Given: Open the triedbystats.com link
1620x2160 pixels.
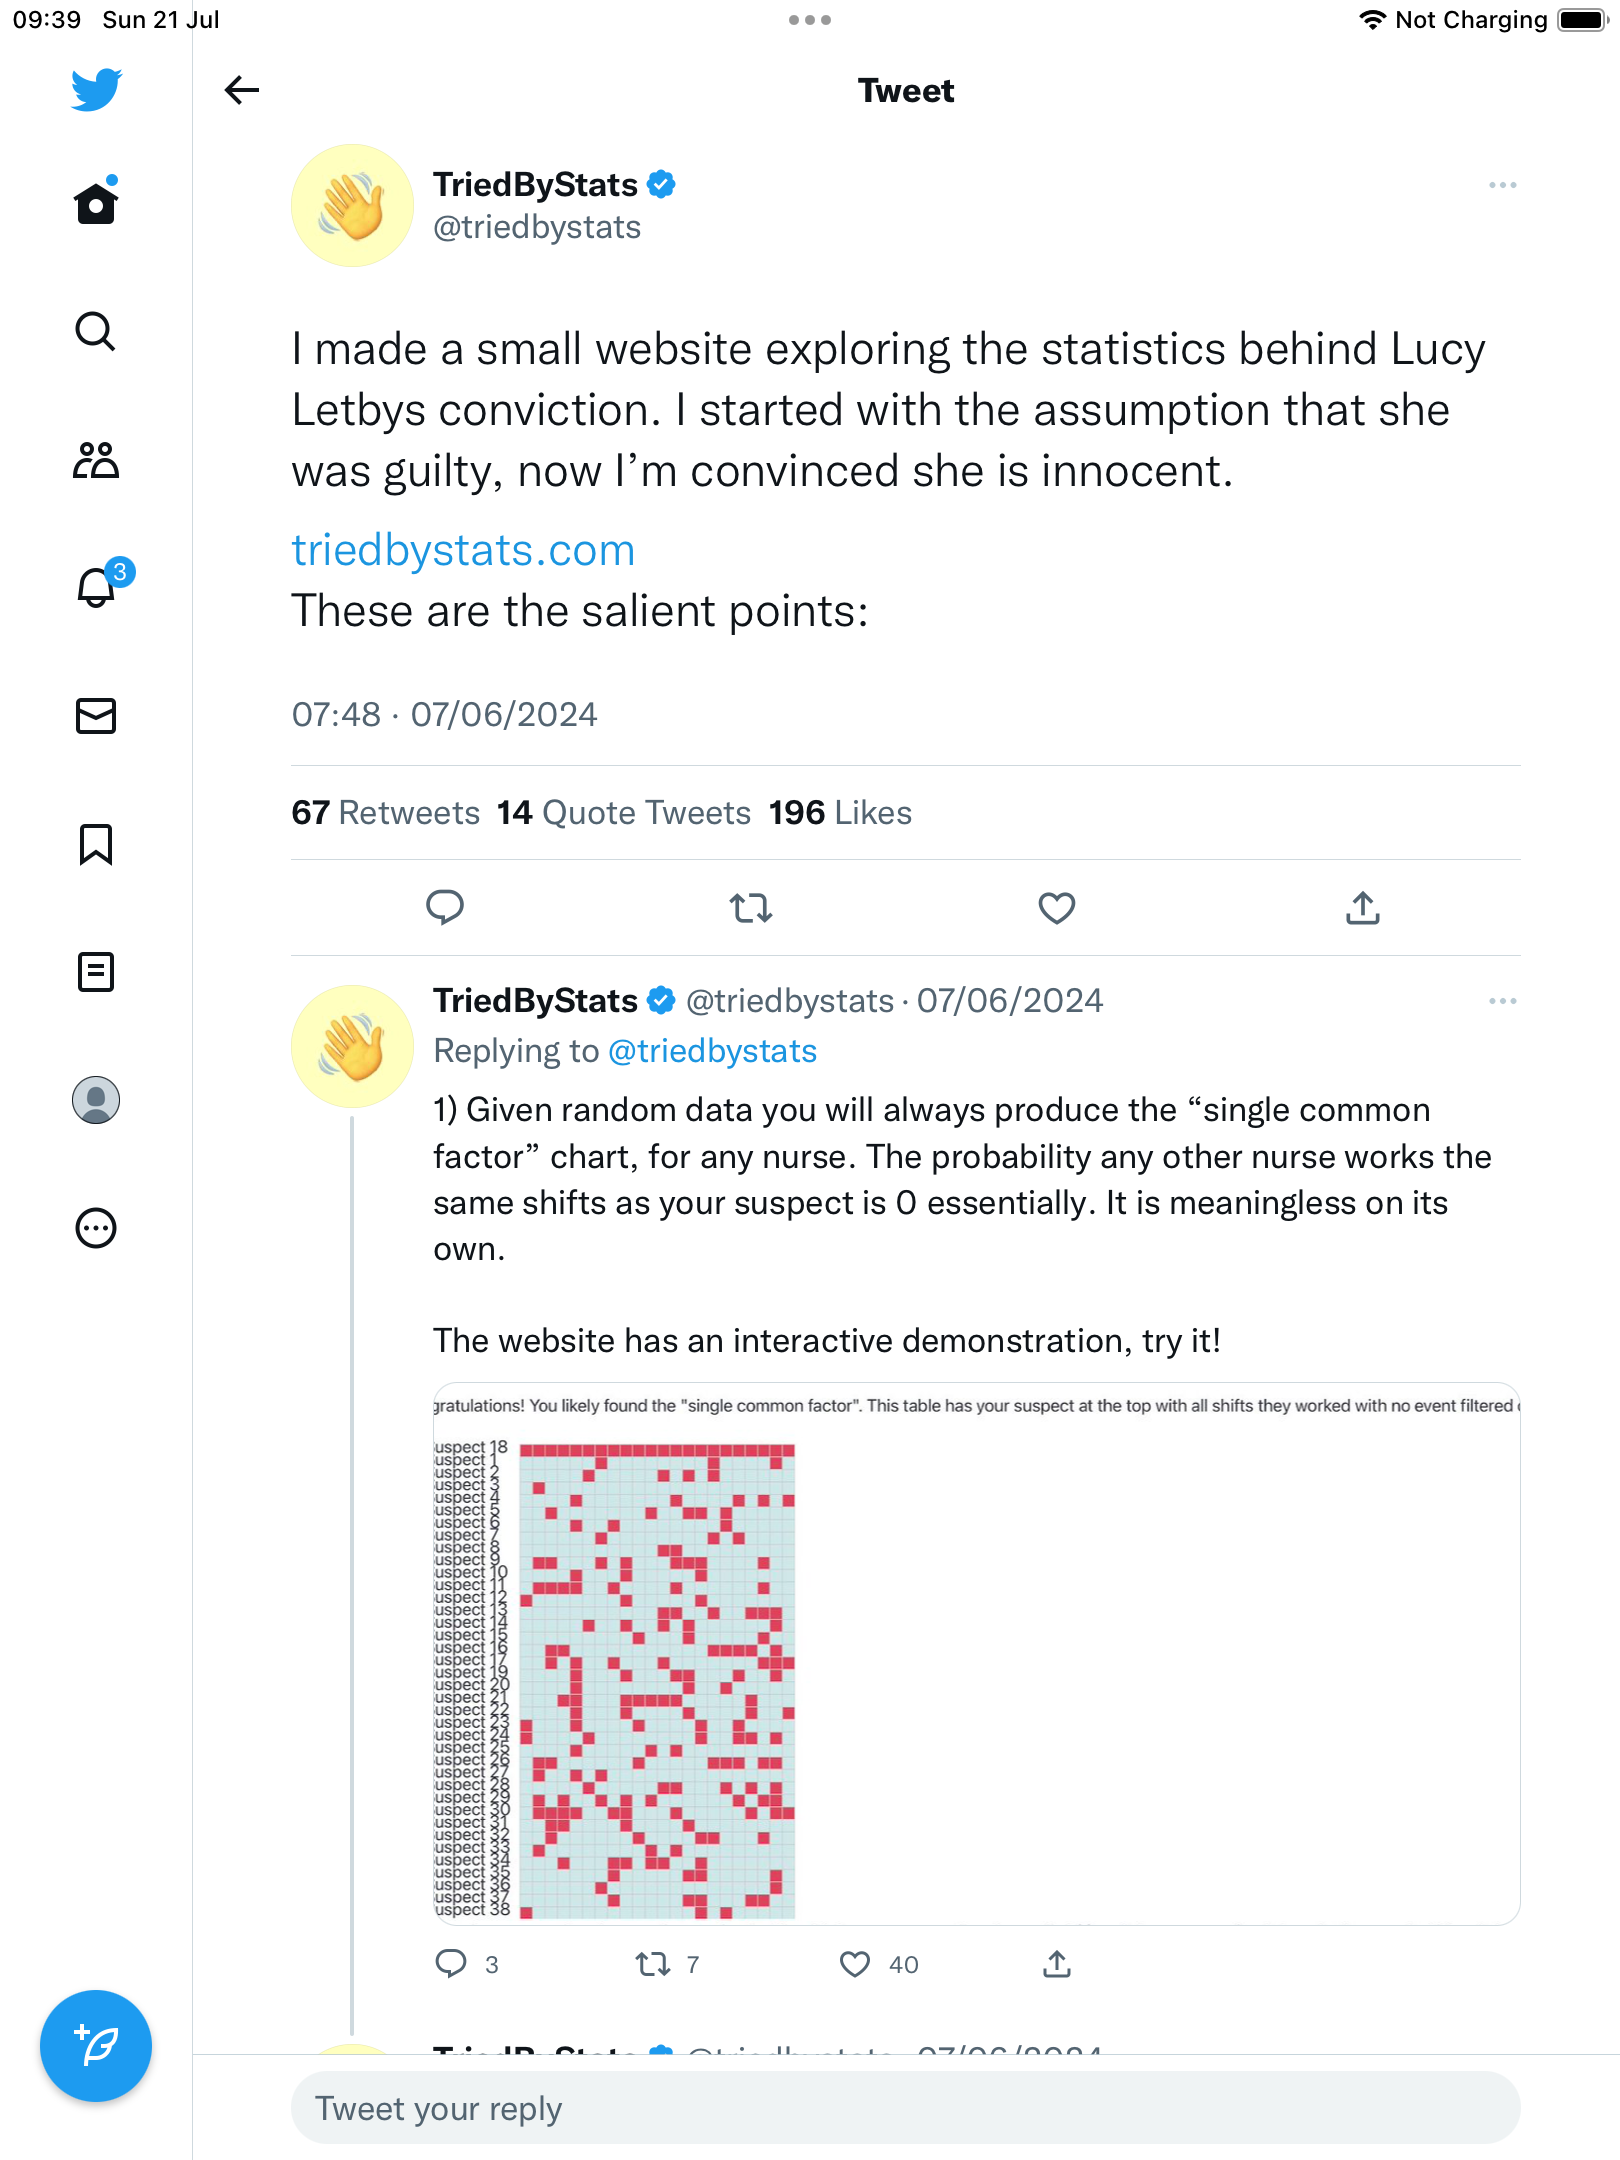Looking at the screenshot, I should pos(463,550).
